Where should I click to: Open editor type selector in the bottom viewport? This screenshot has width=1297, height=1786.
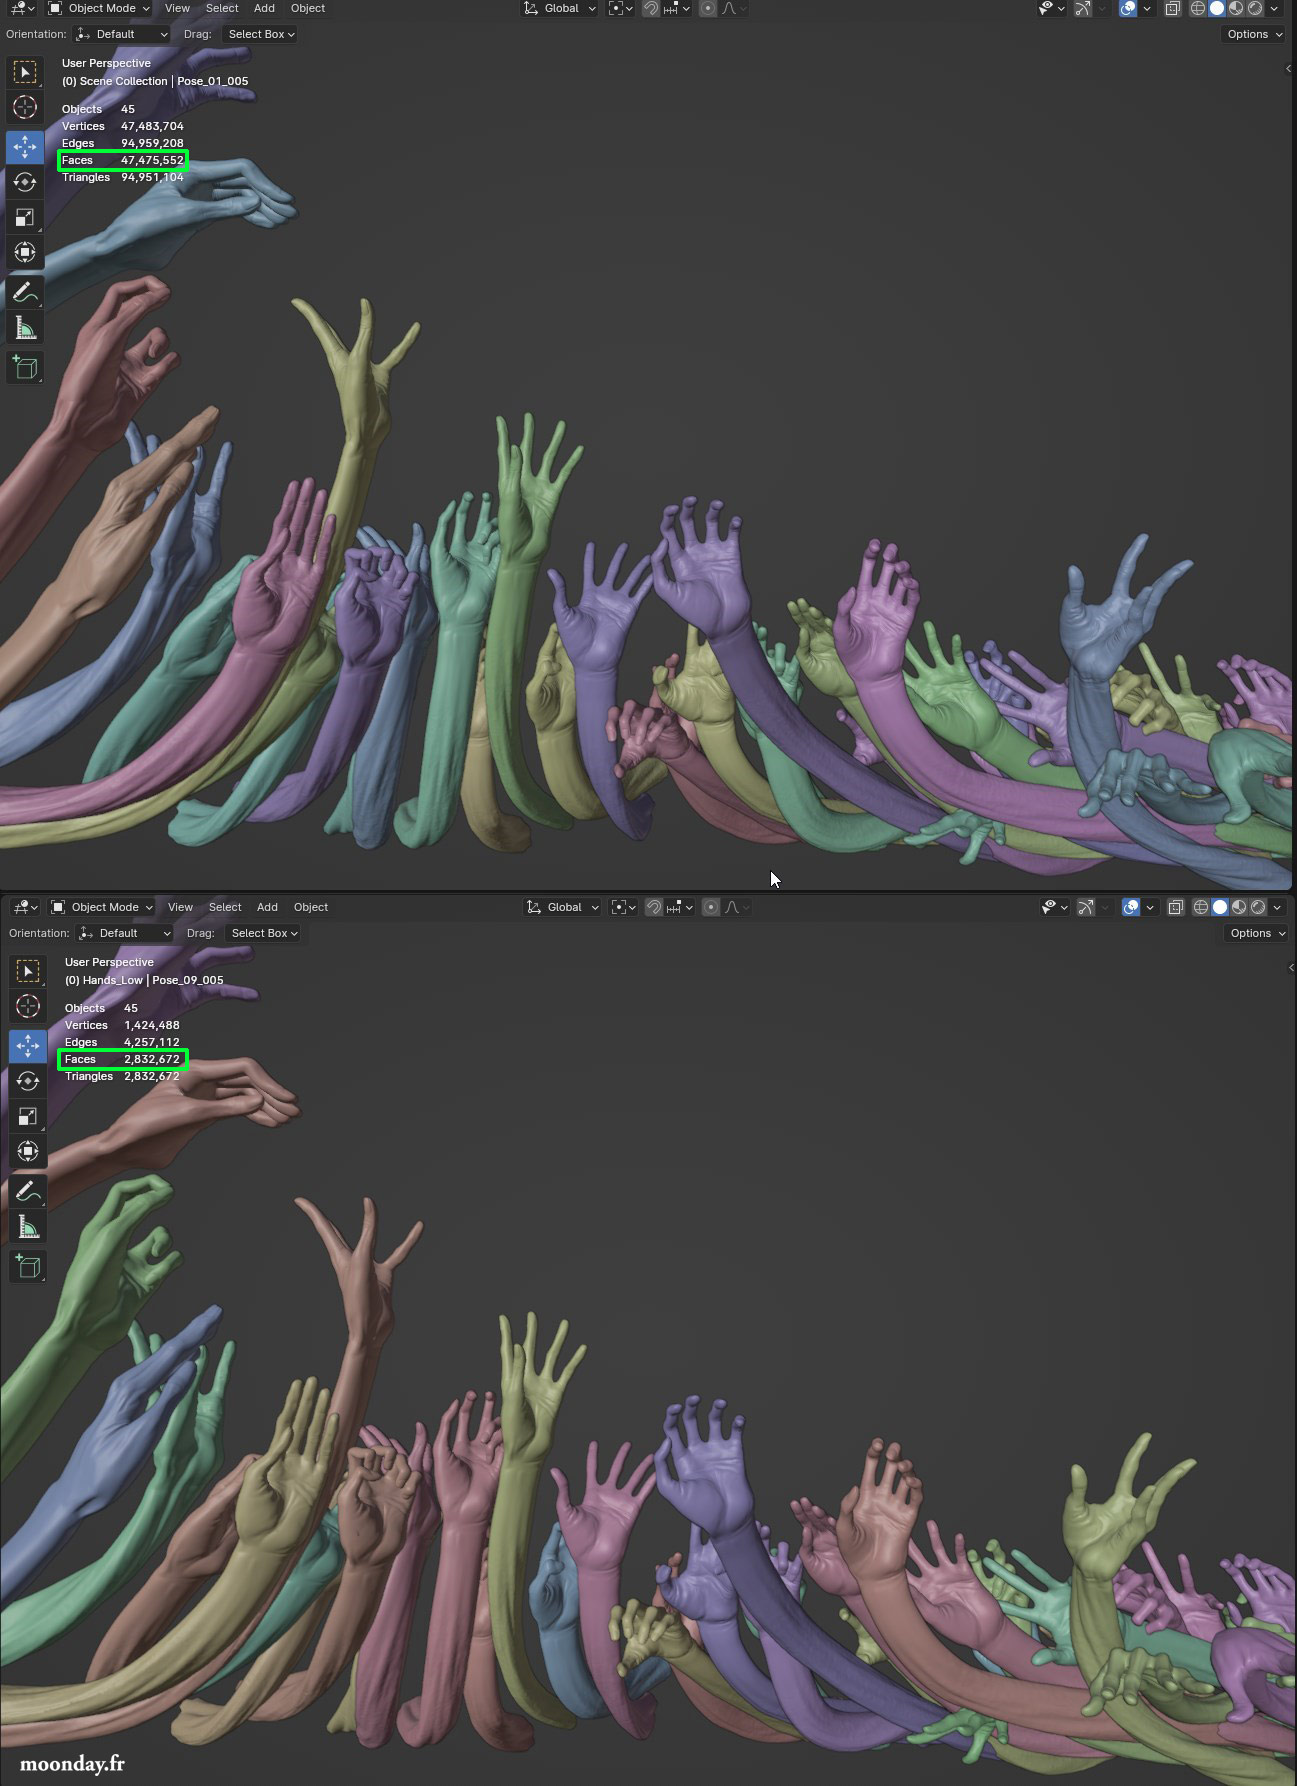25,907
